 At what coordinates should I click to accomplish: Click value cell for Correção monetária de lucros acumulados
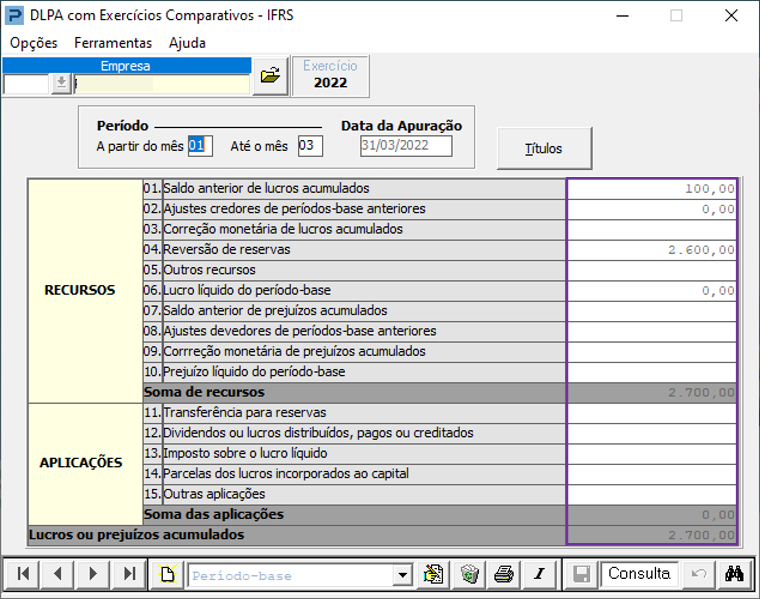pos(652,229)
